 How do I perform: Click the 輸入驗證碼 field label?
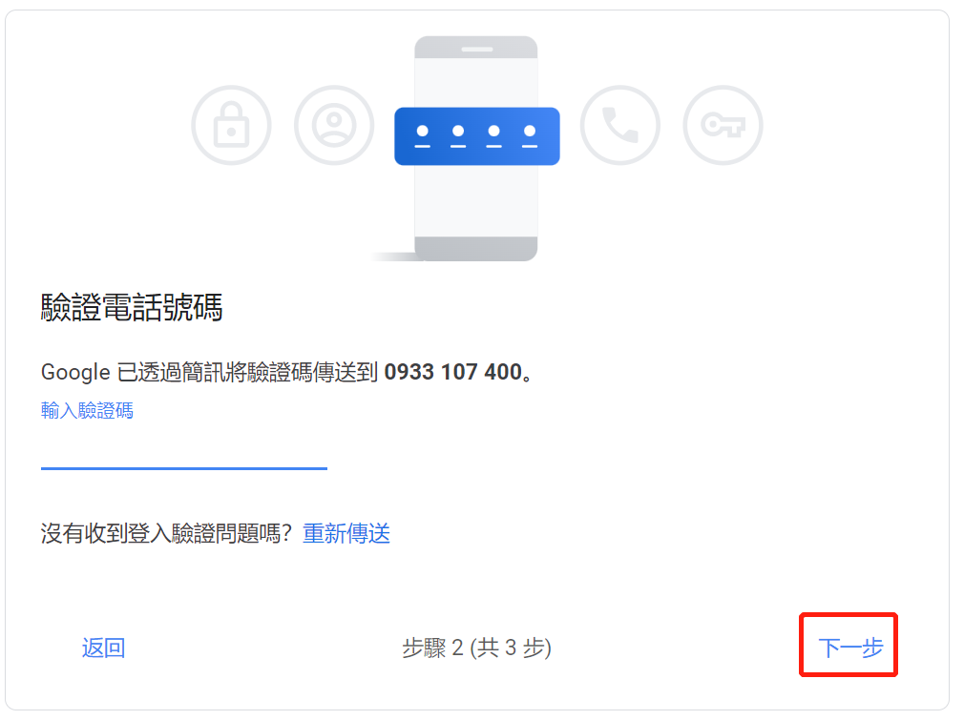87,410
